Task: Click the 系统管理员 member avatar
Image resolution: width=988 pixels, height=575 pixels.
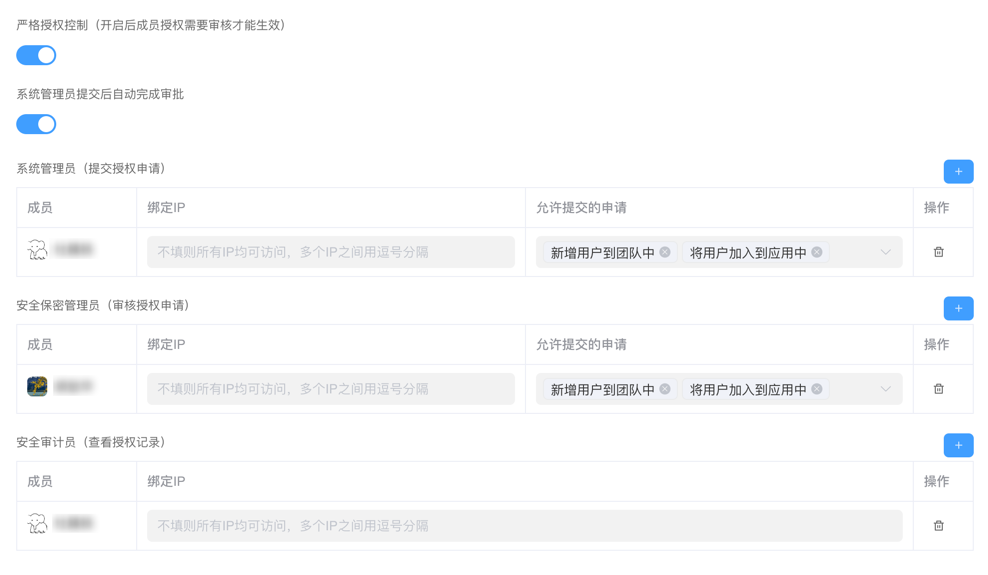Action: click(x=38, y=250)
